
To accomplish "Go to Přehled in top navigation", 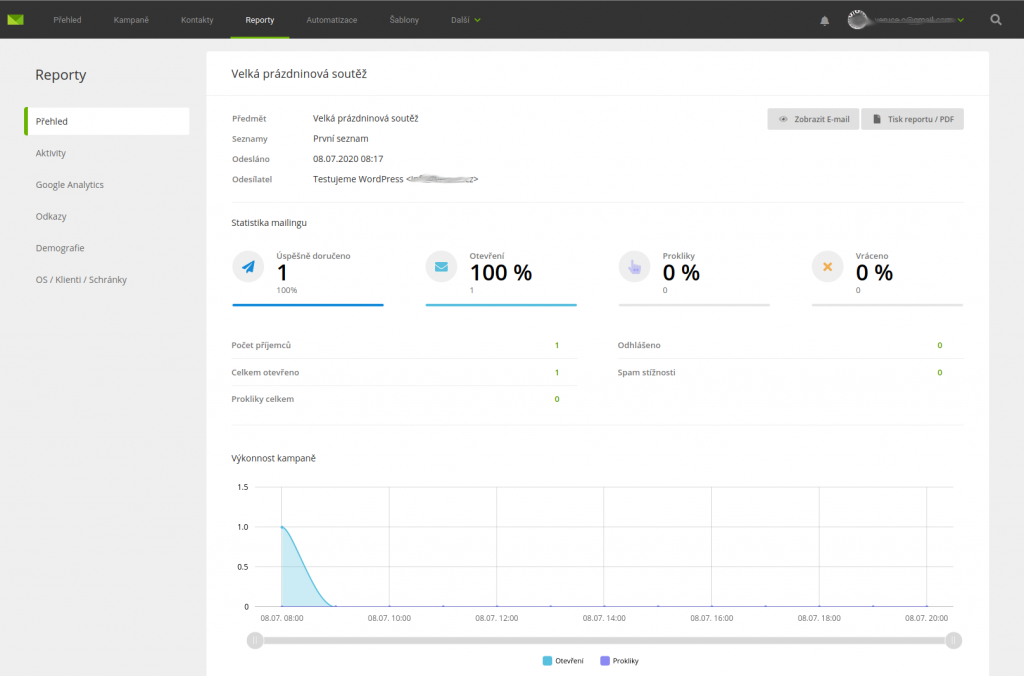I will point(67,20).
